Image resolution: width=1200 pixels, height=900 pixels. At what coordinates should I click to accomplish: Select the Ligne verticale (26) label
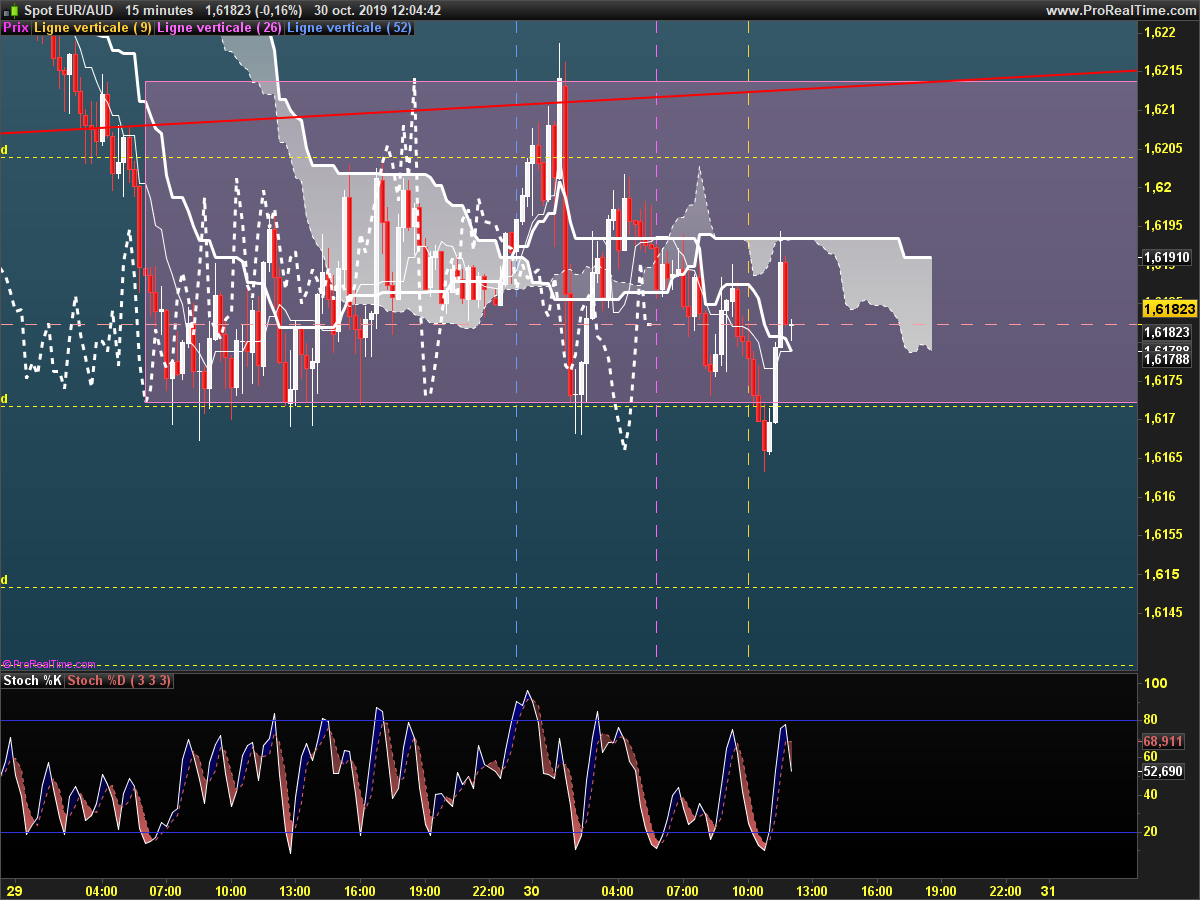(x=220, y=28)
